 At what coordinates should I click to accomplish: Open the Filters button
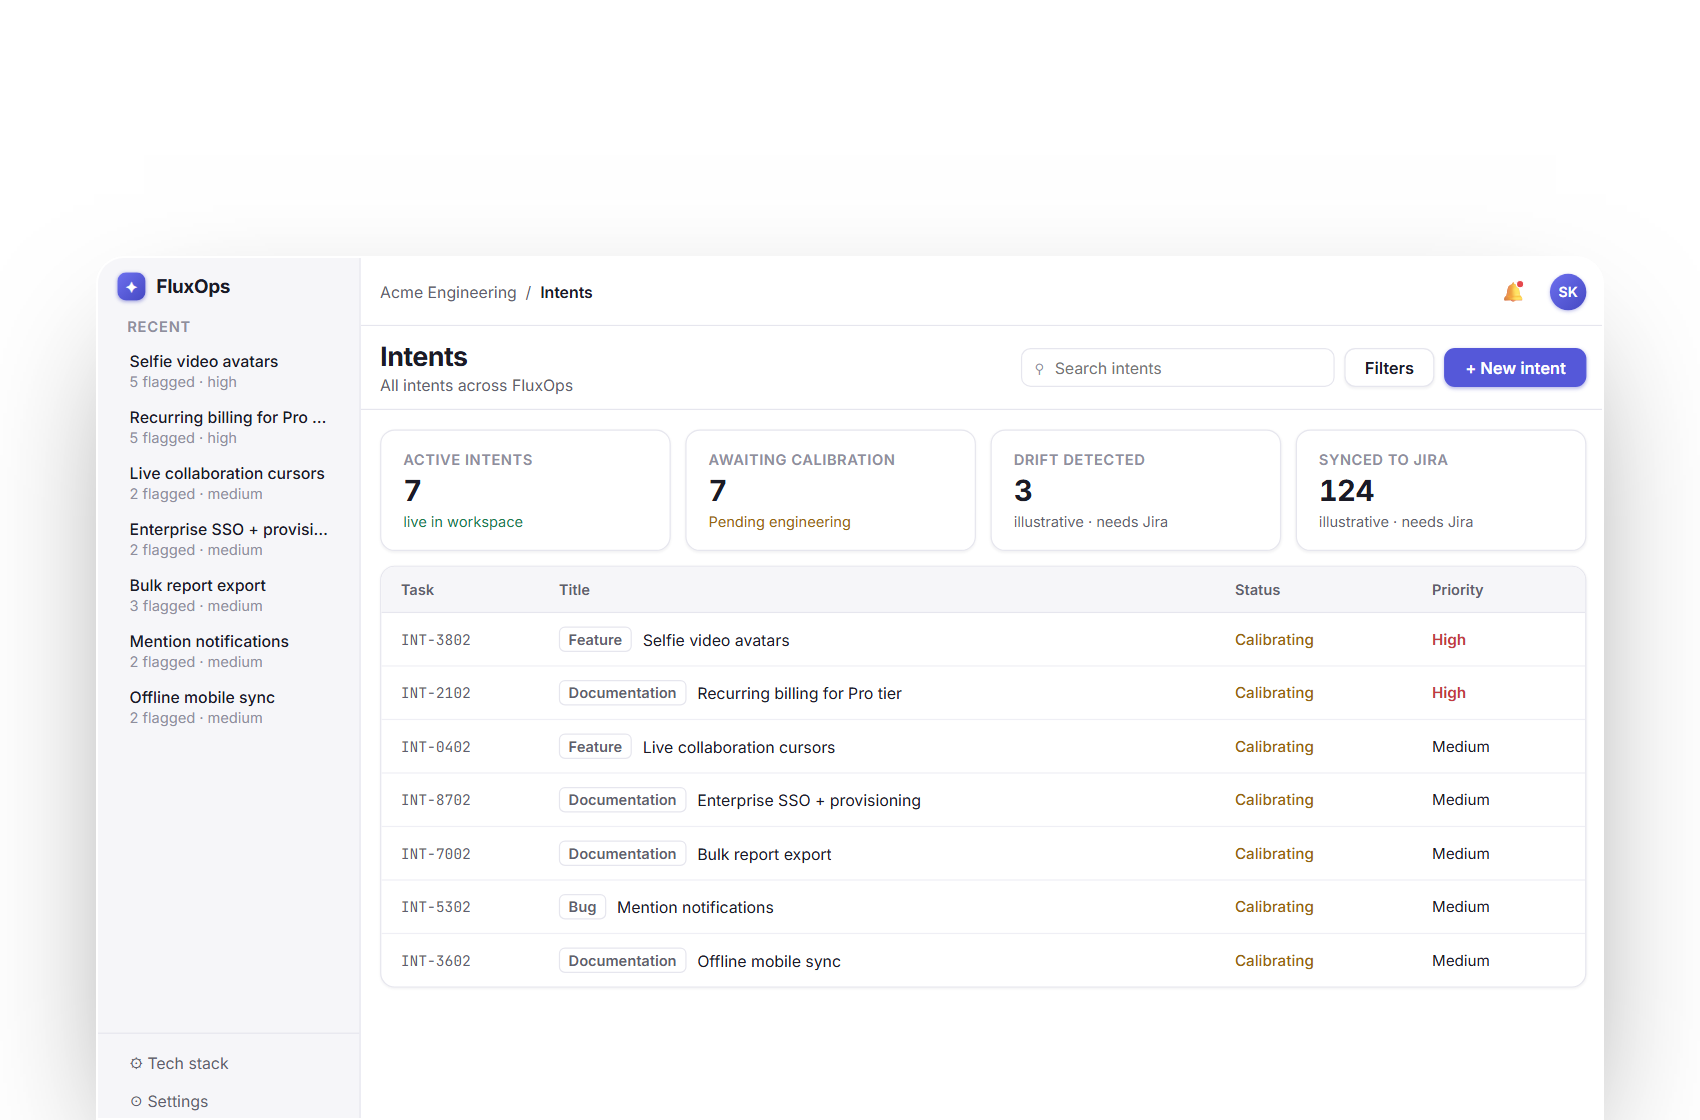tap(1388, 368)
